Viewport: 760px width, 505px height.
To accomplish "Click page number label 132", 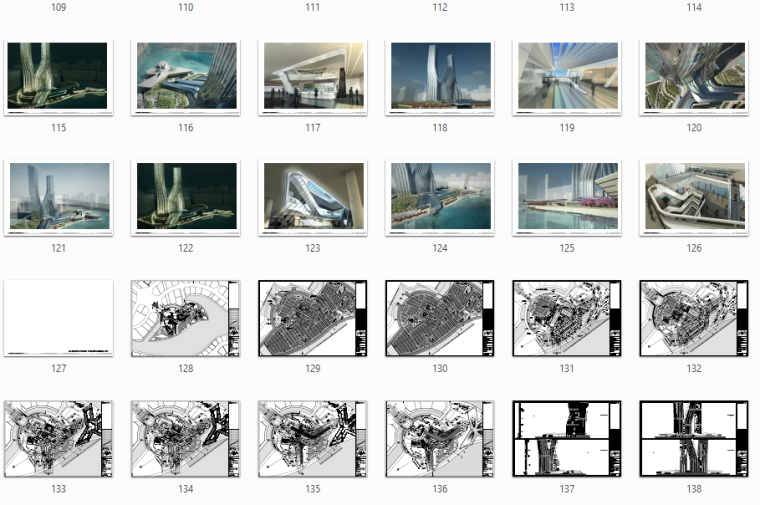I will 694,368.
